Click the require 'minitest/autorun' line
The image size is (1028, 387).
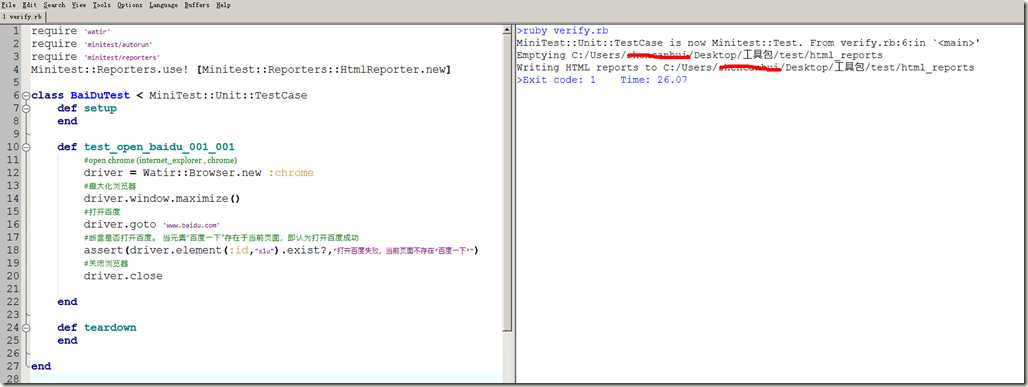click(92, 44)
